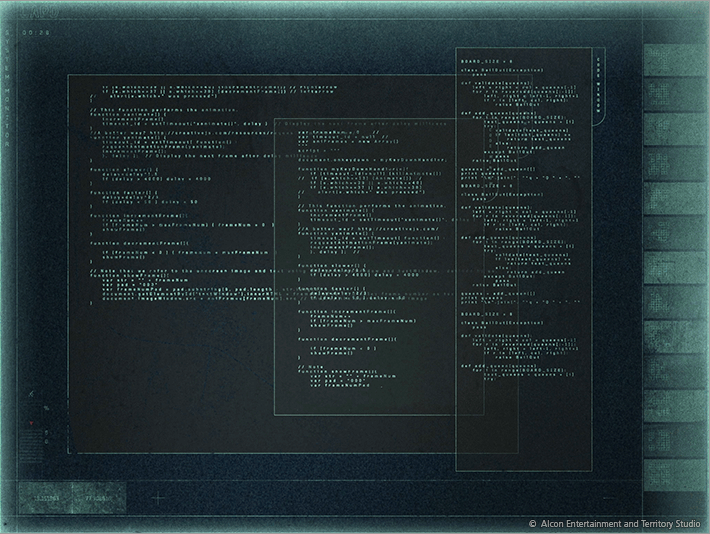The width and height of the screenshot is (710, 534).
Task: Select the first textured tab in bottom bar
Action: 46,496
